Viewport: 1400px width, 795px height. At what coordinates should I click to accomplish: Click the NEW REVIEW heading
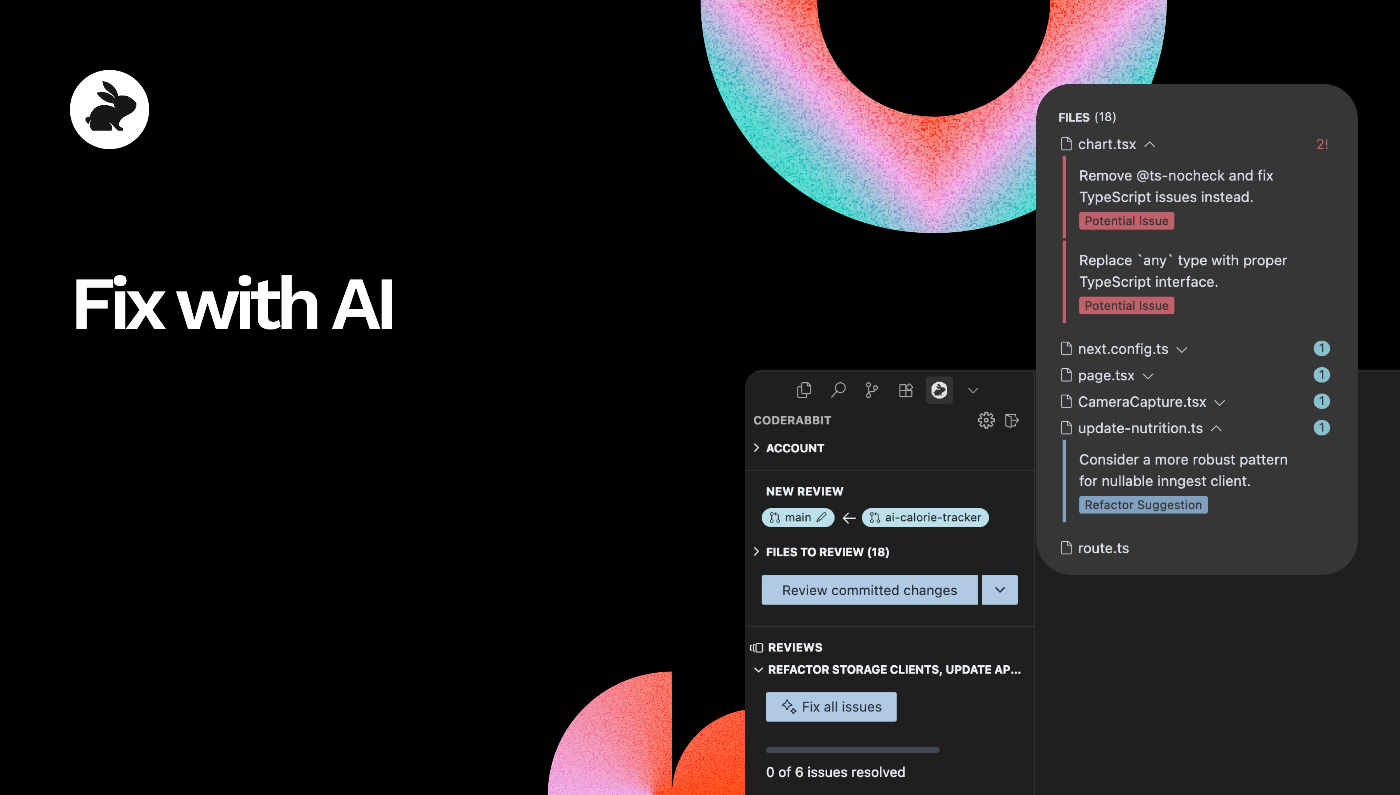point(805,491)
